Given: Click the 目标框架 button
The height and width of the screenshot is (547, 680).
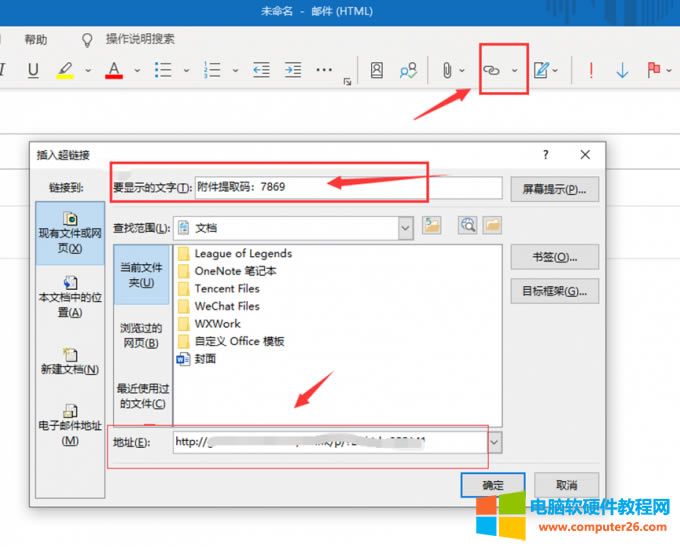Looking at the screenshot, I should click(555, 291).
